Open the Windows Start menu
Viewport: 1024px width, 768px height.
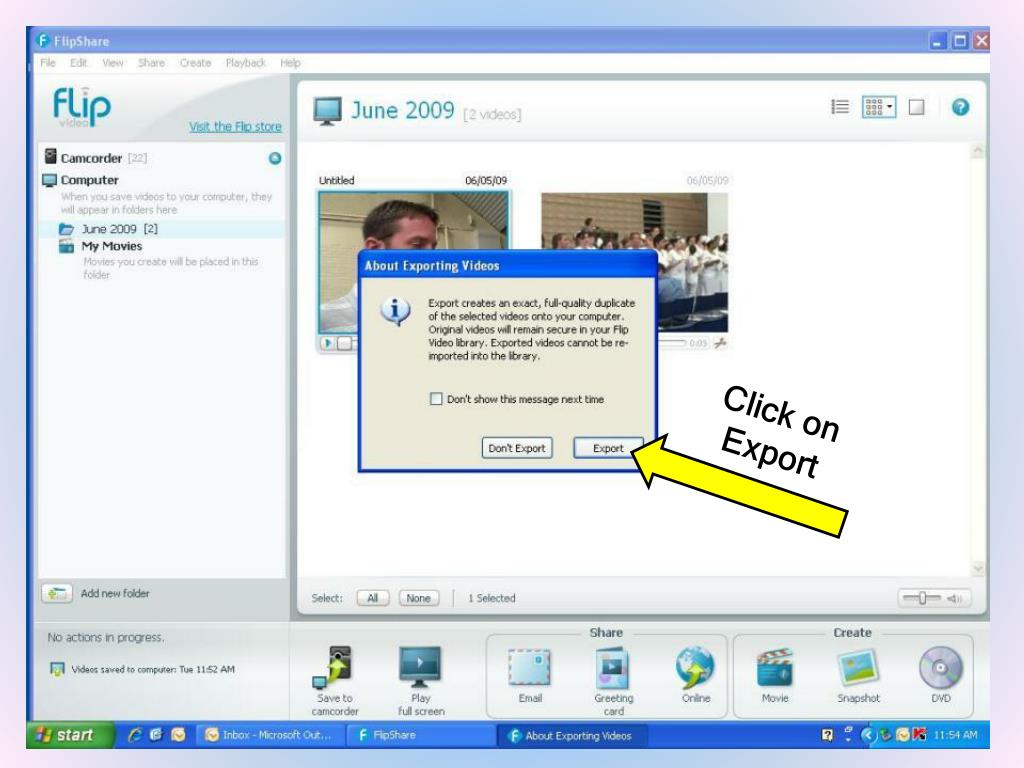69,735
